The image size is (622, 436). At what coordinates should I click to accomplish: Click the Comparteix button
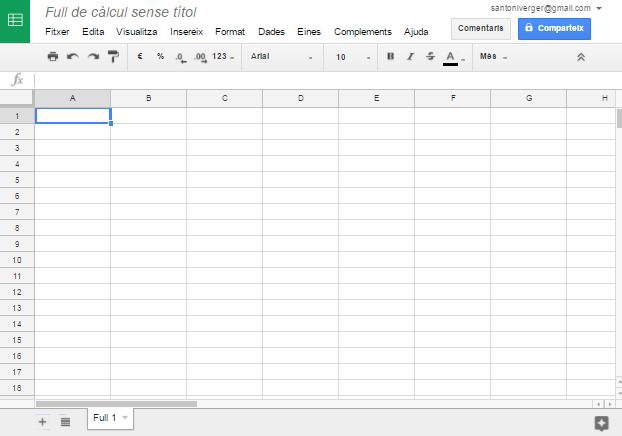[x=554, y=28]
